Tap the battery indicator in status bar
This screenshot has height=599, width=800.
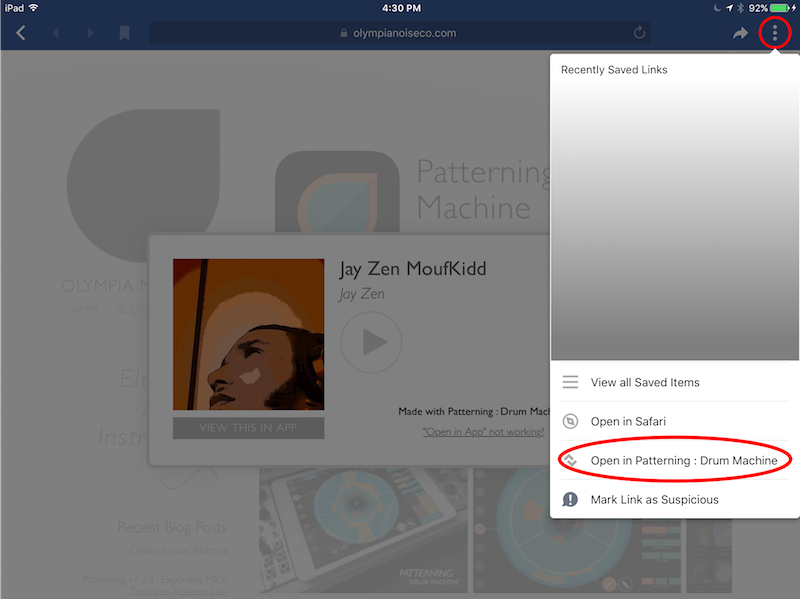click(780, 8)
